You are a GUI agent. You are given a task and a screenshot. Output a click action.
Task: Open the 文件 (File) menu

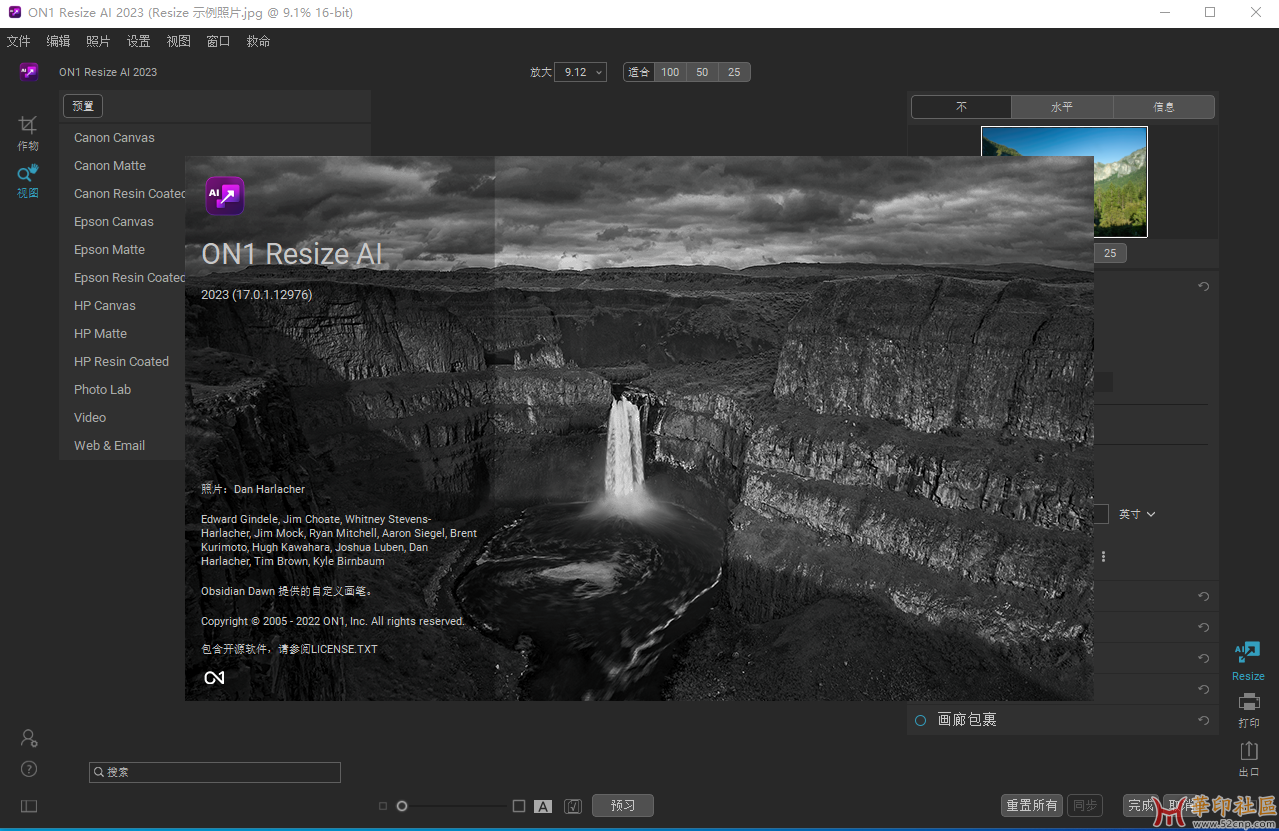tap(19, 41)
